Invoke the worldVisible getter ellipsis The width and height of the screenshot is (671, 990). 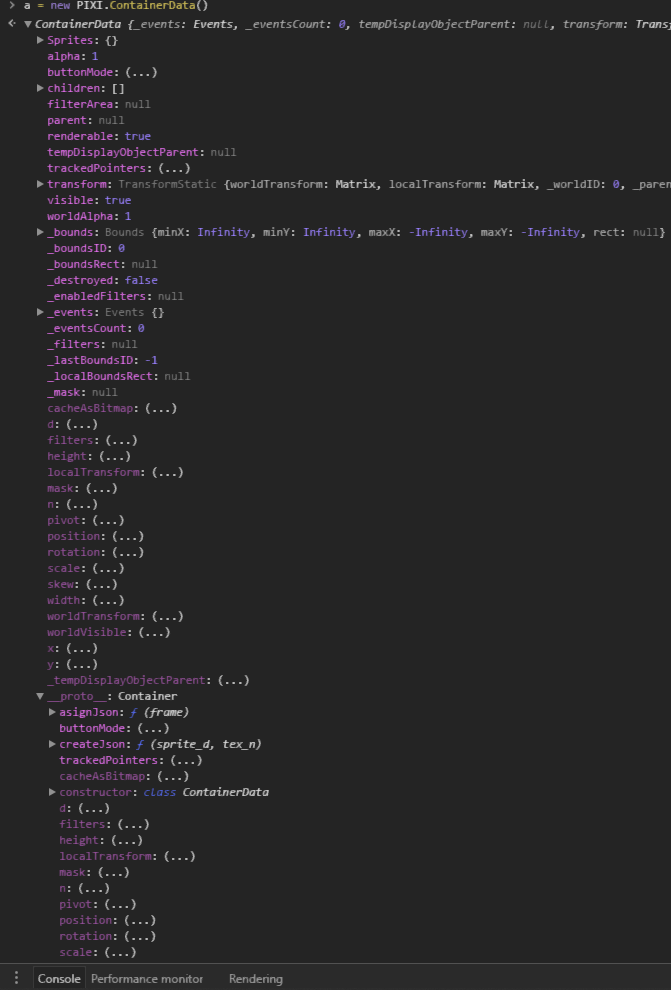[x=155, y=632]
